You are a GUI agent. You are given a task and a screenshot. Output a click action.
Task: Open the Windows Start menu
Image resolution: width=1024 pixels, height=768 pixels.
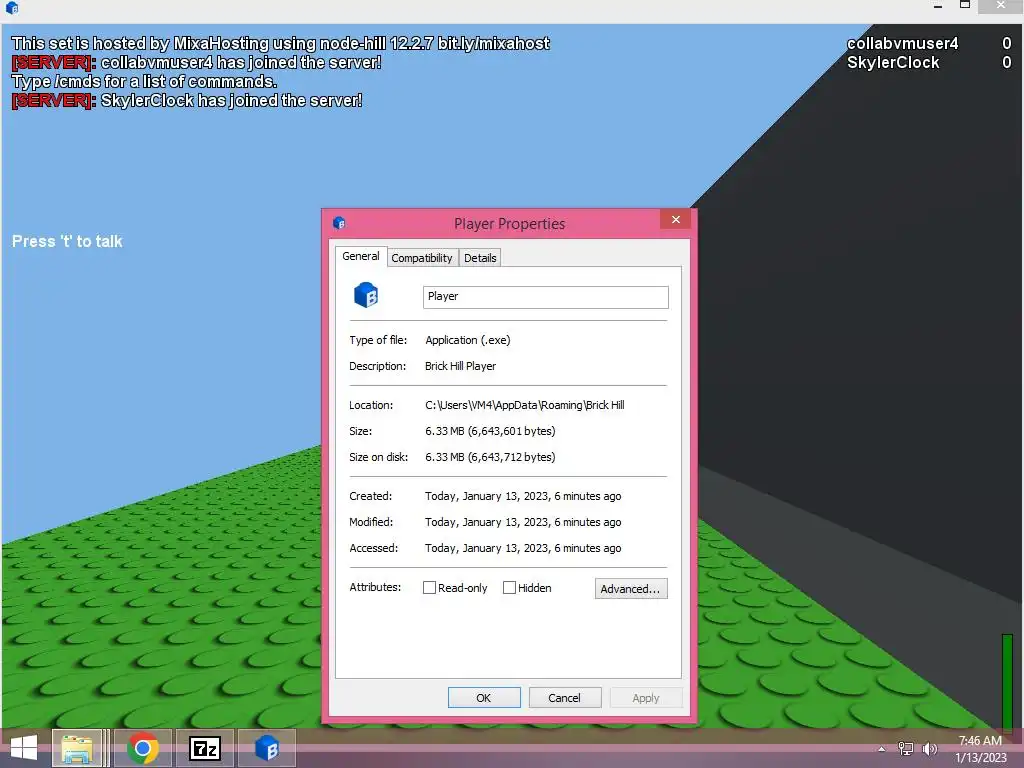pyautogui.click(x=24, y=748)
